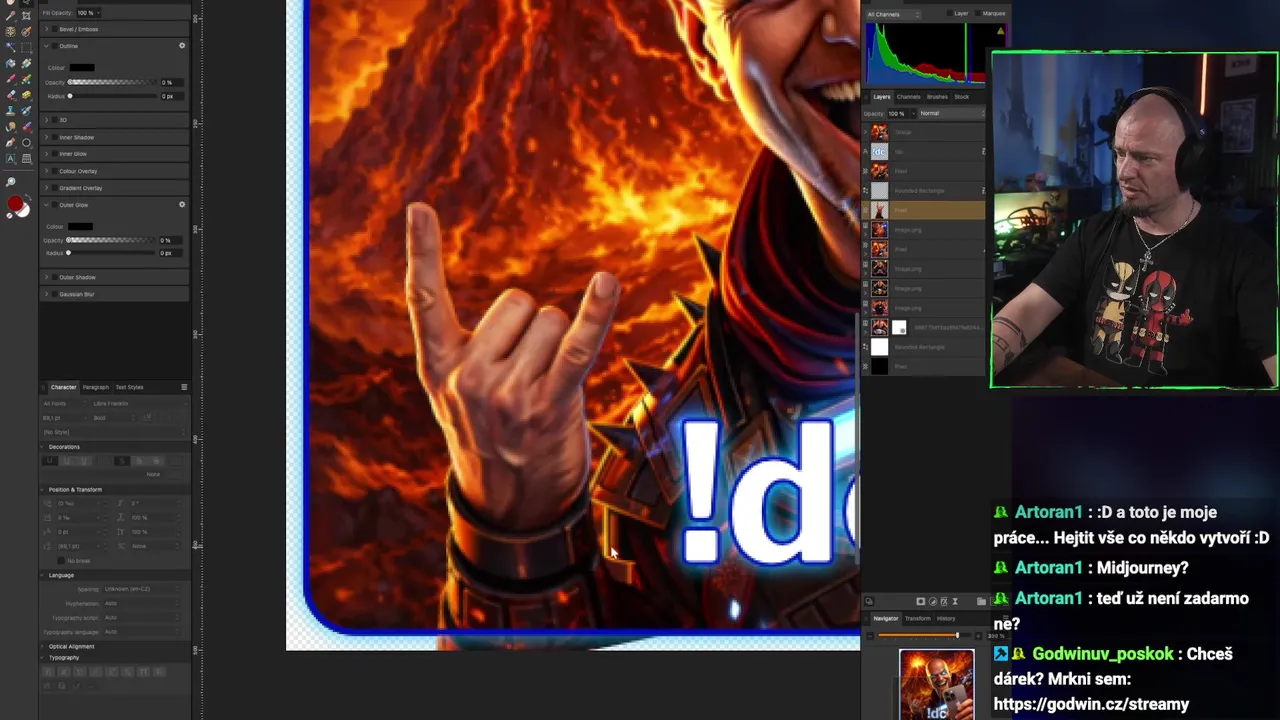Open the Text Styles tab
Viewport: 1280px width, 720px height.
tap(129, 387)
